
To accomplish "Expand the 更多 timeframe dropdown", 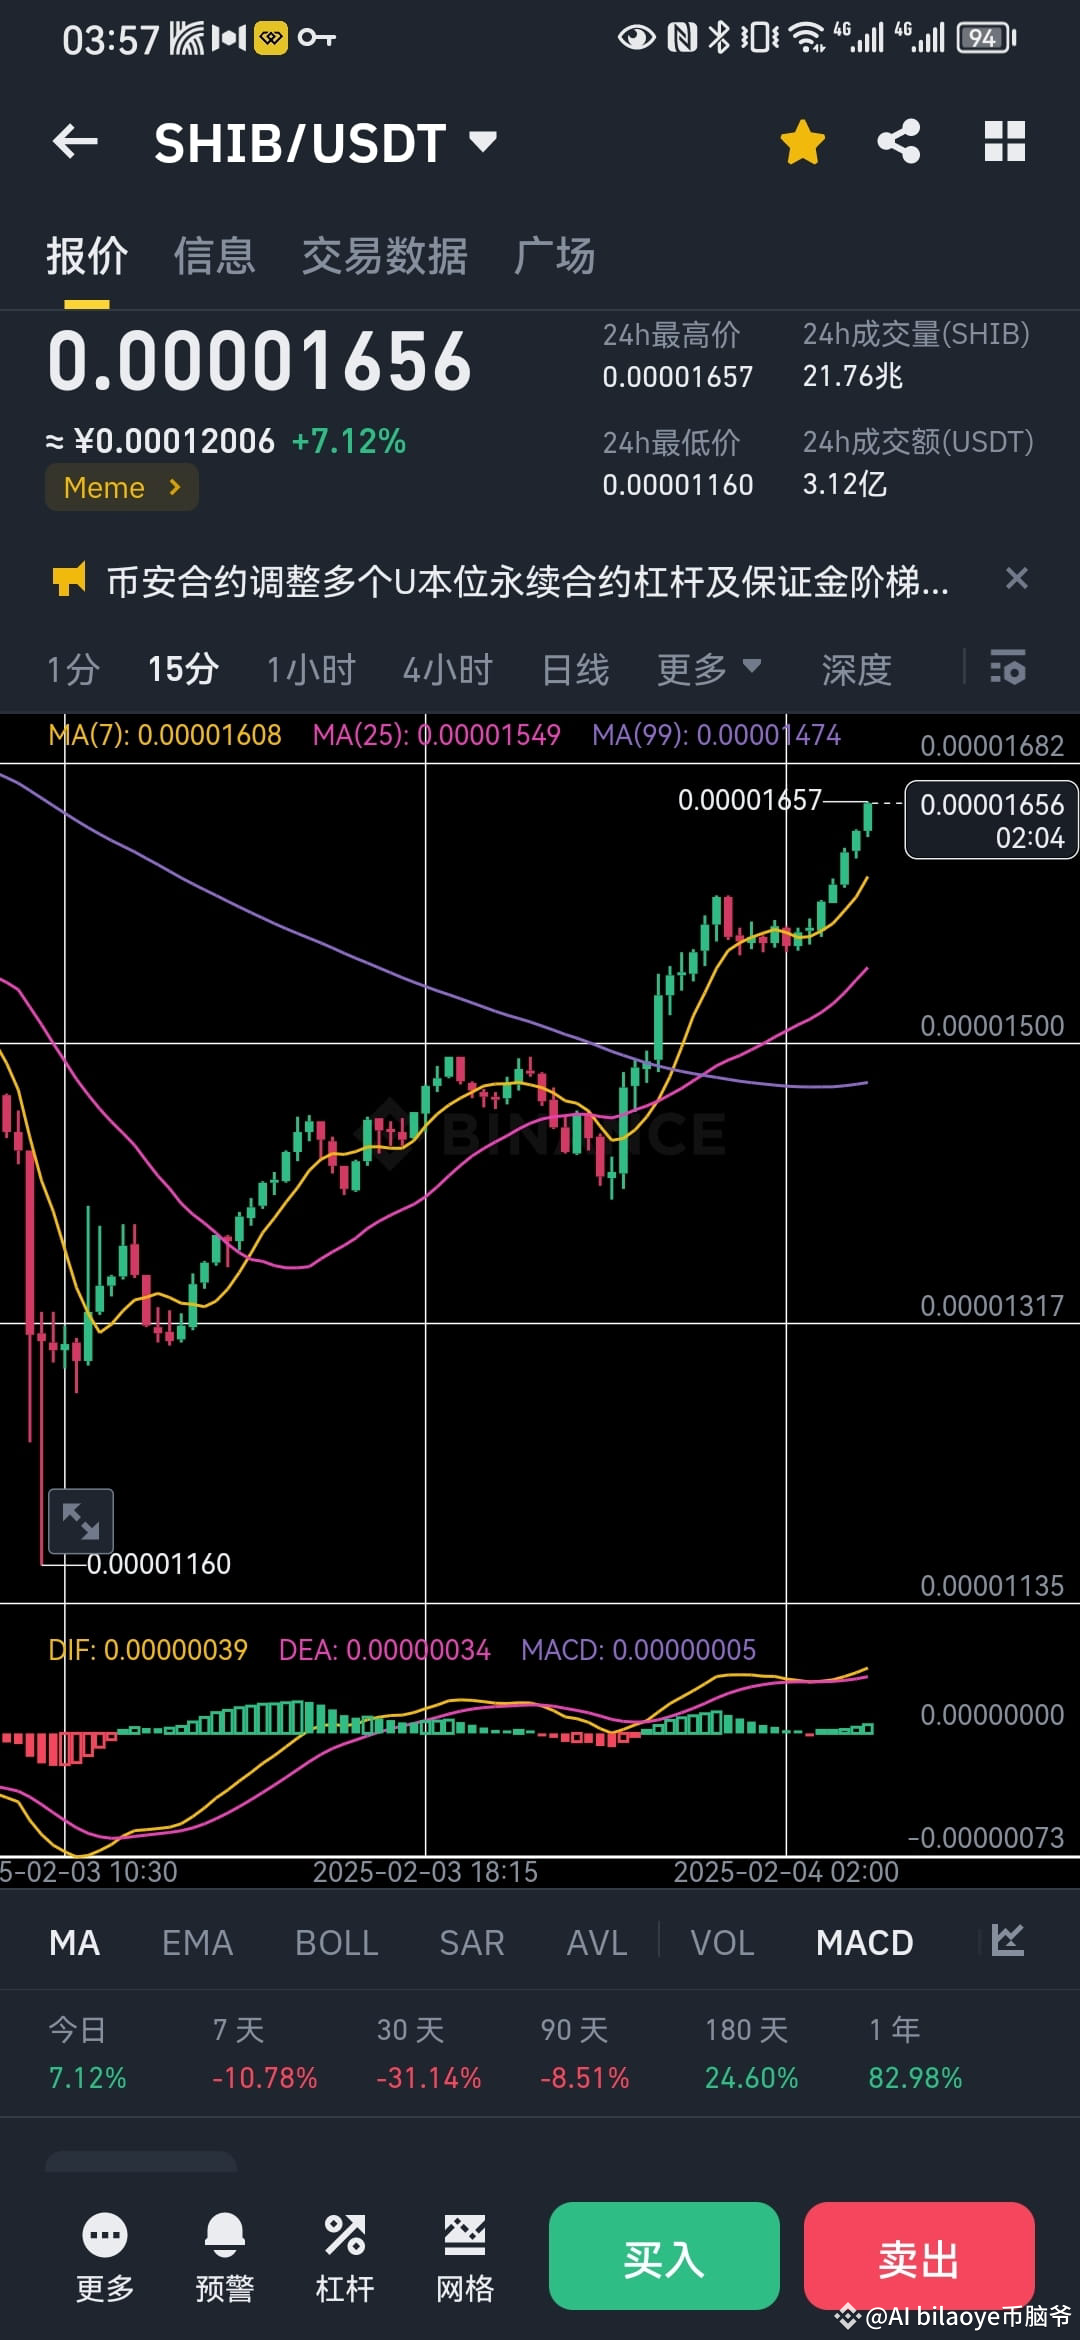I will [x=709, y=669].
